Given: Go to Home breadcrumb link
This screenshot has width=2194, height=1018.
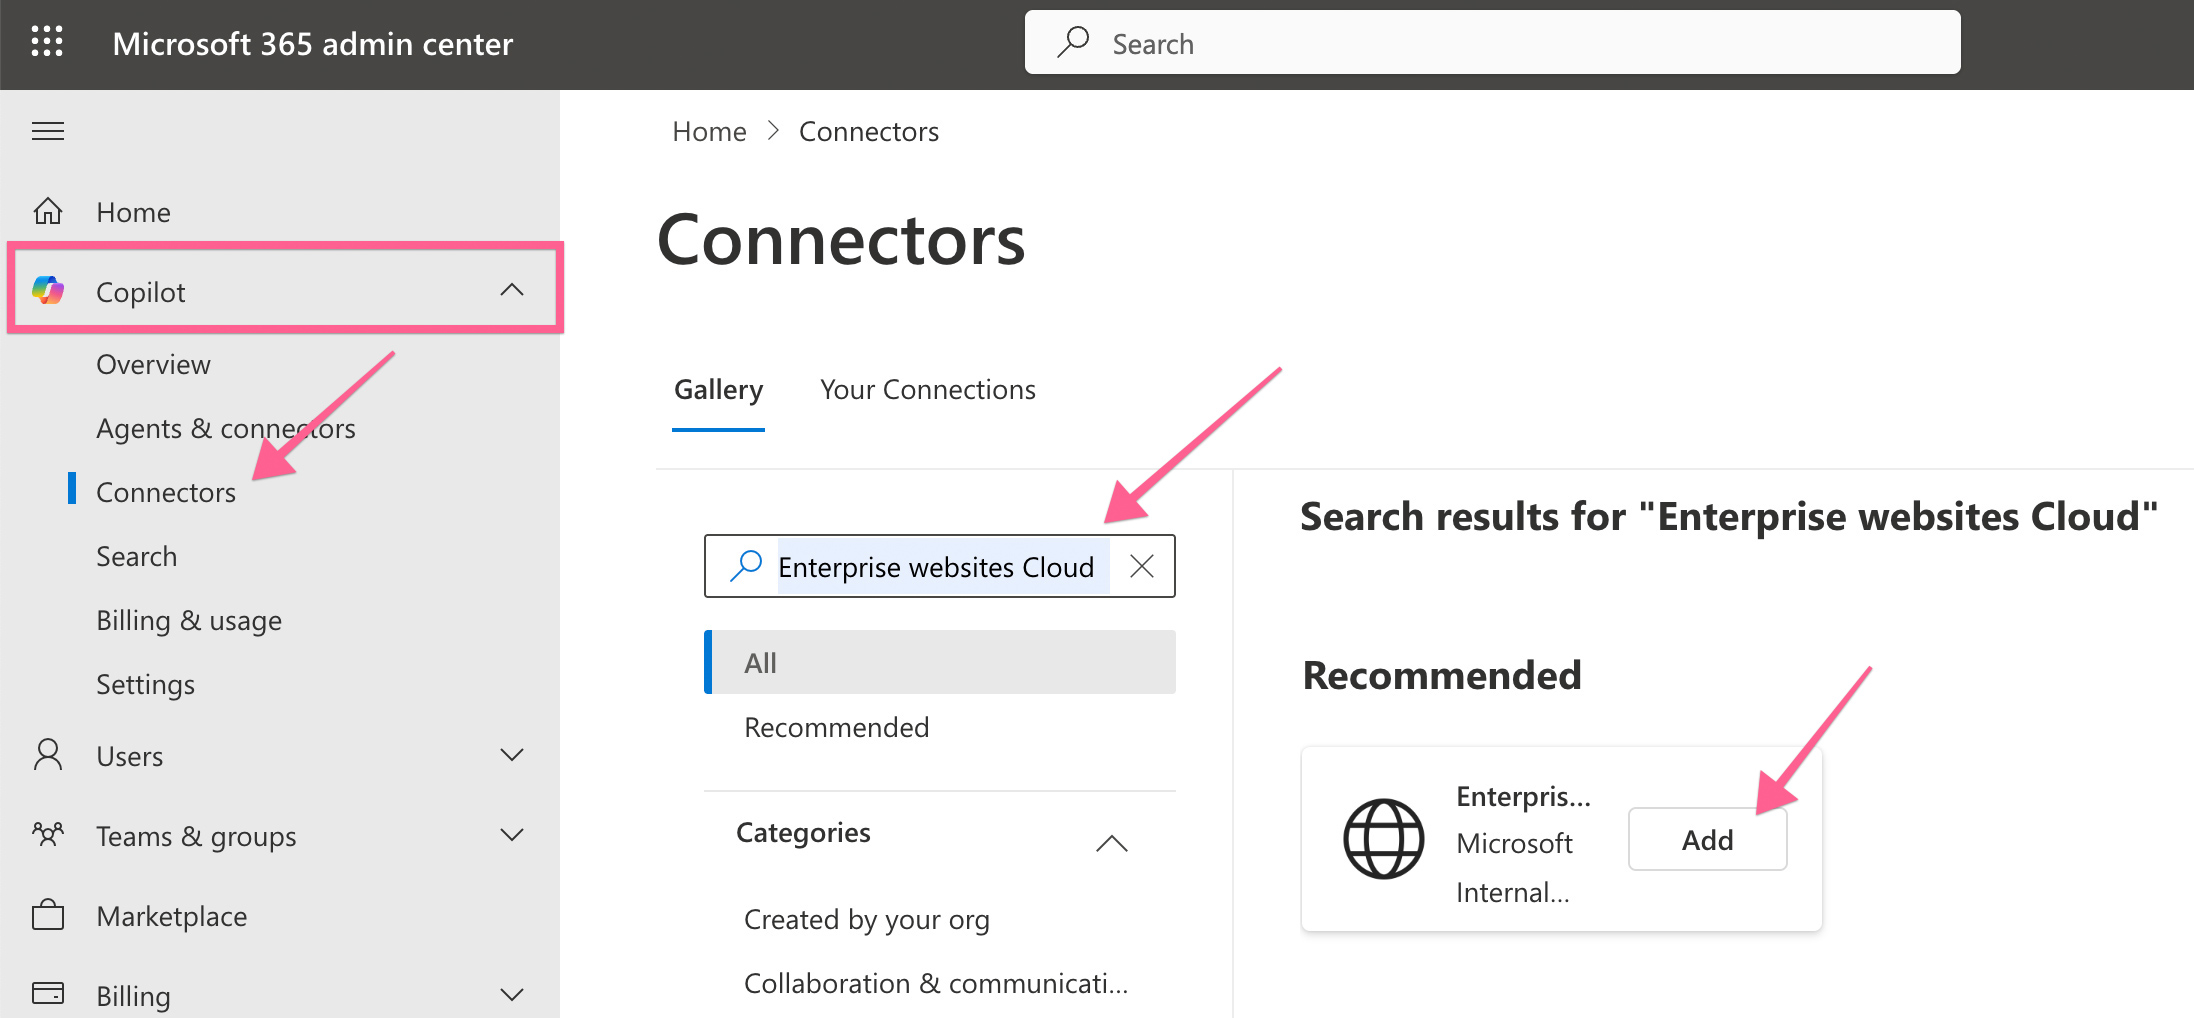Looking at the screenshot, I should (709, 132).
